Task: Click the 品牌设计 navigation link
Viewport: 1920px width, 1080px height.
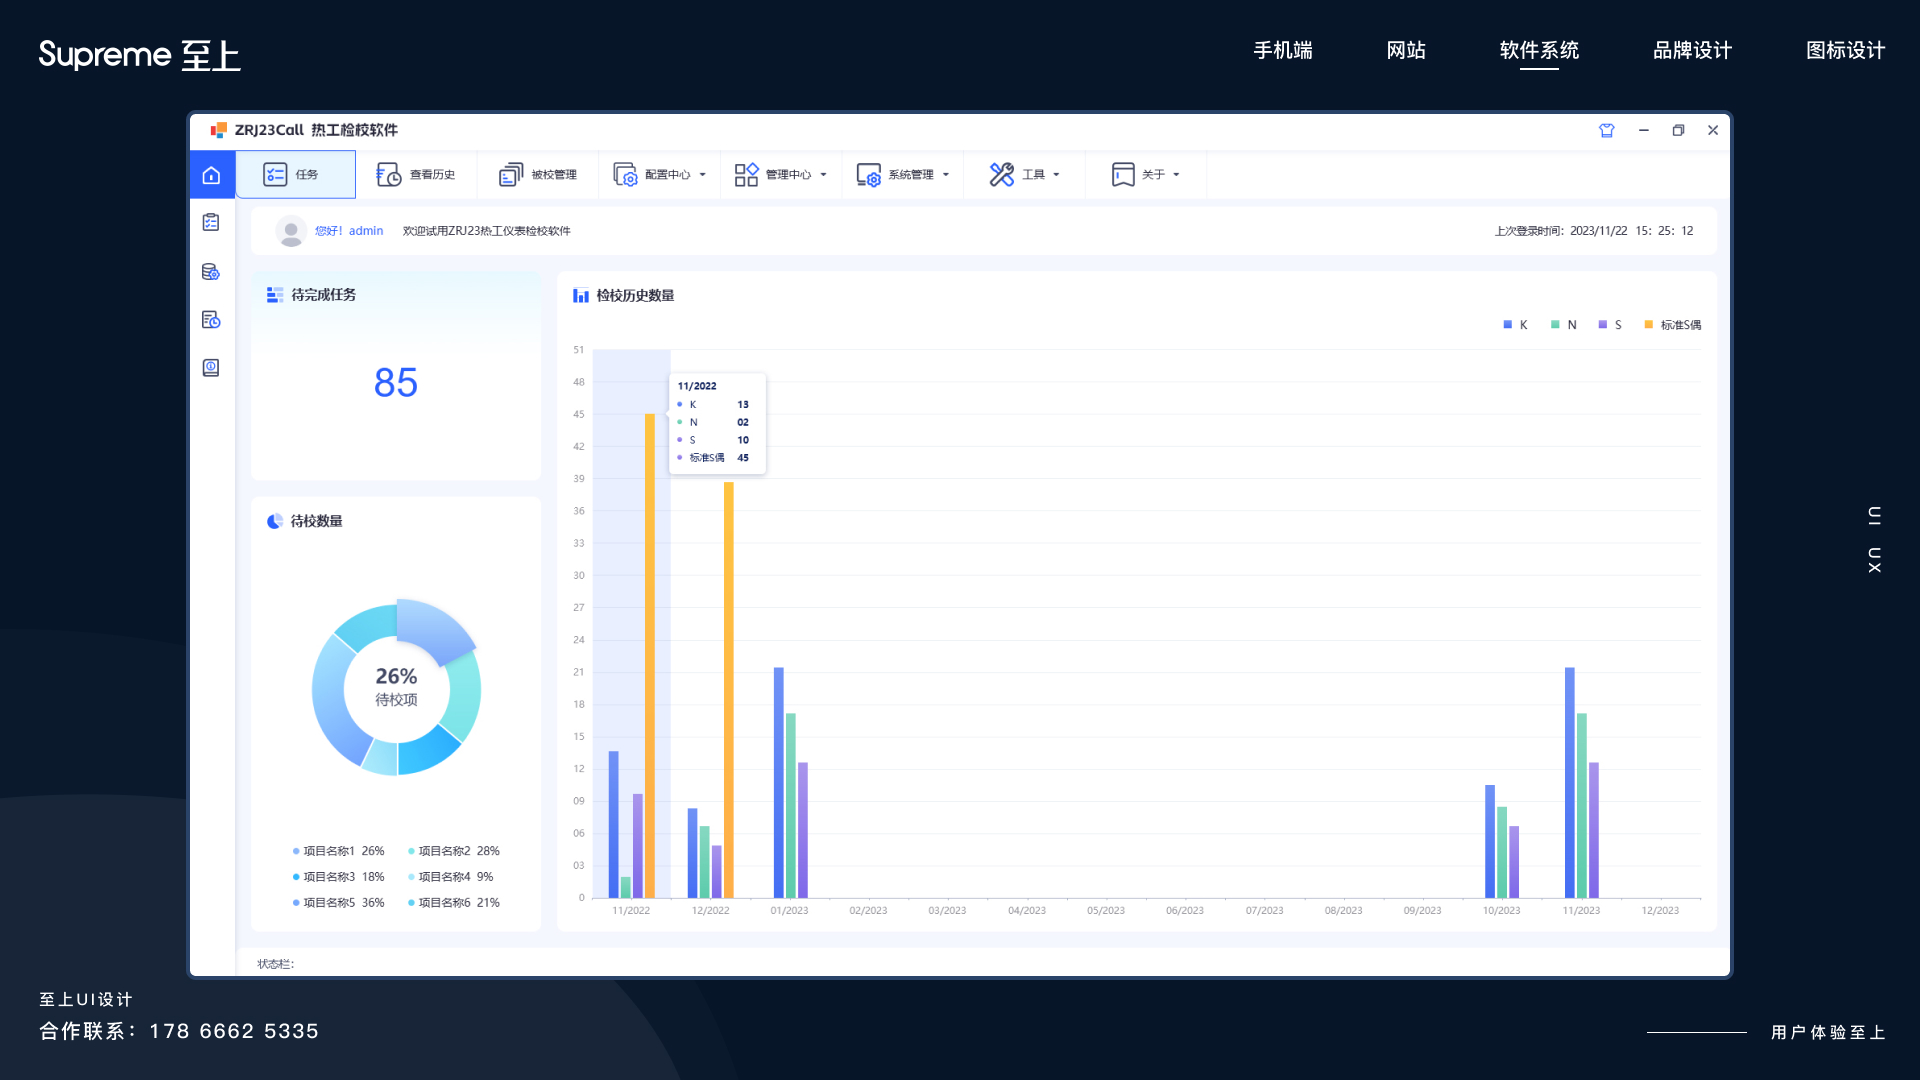Action: pyautogui.click(x=1692, y=50)
